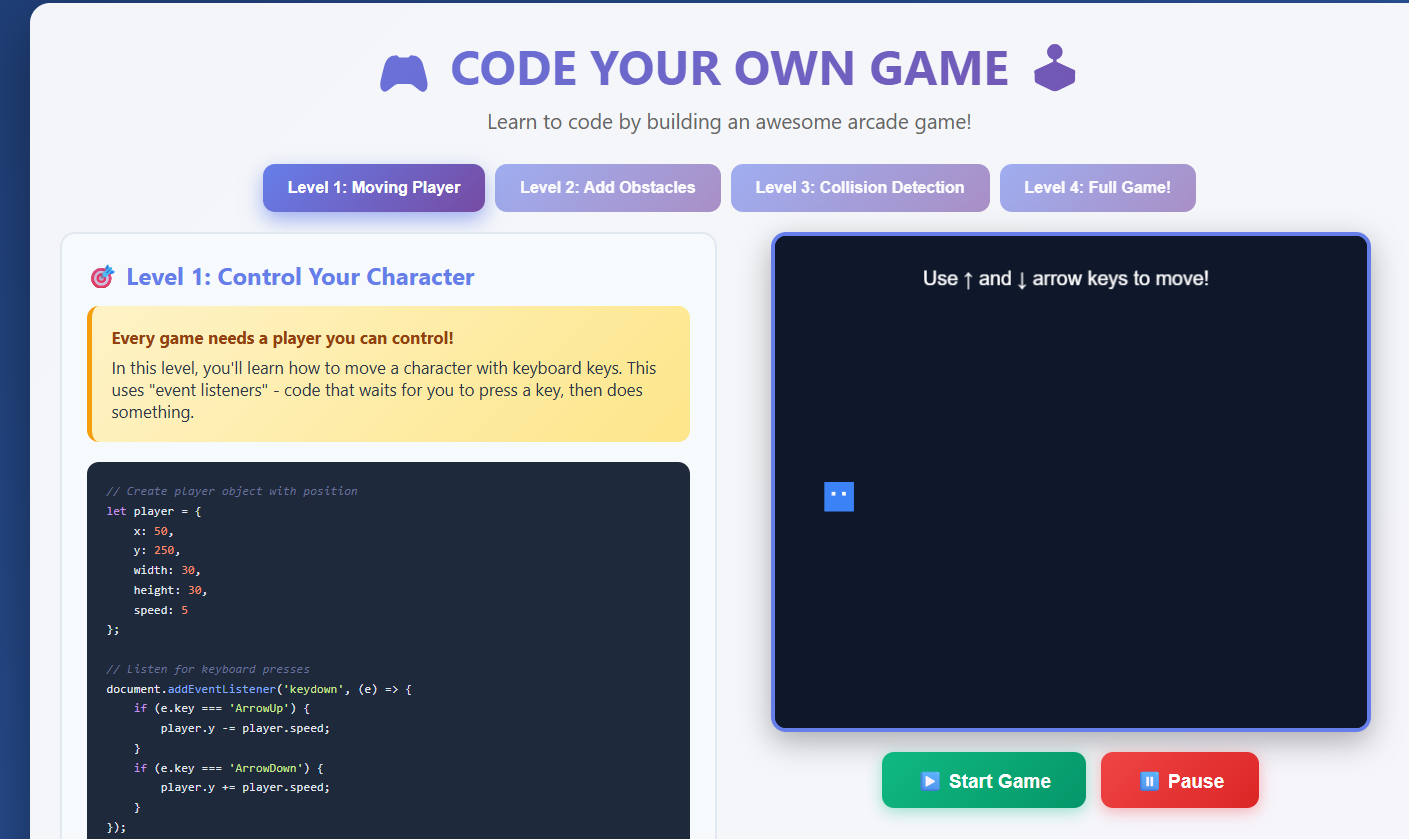1409x839 pixels.
Task: Click the dark game preview canvas
Action: pos(1070,480)
